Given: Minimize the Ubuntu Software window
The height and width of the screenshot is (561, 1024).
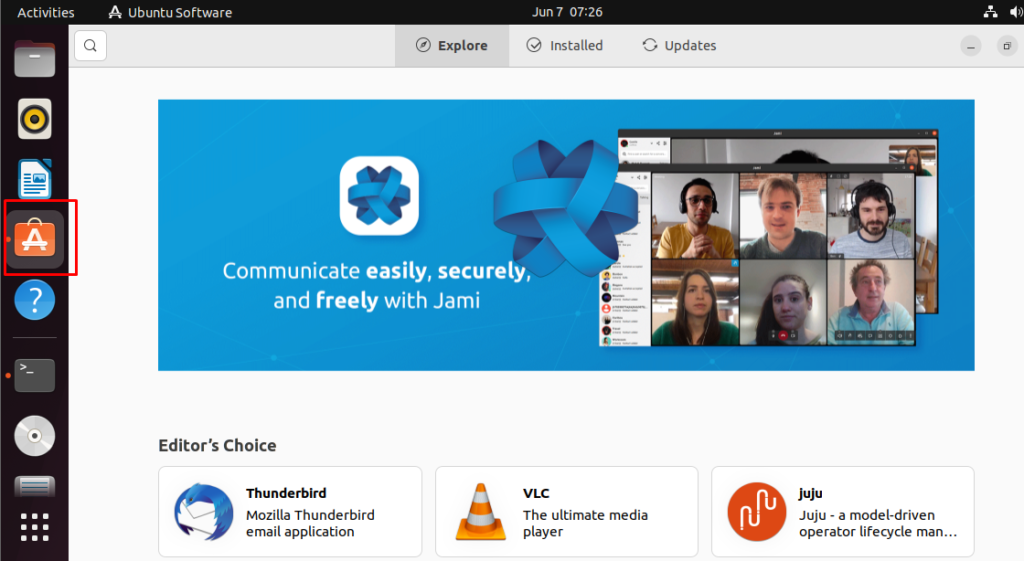Looking at the screenshot, I should coord(970,46).
